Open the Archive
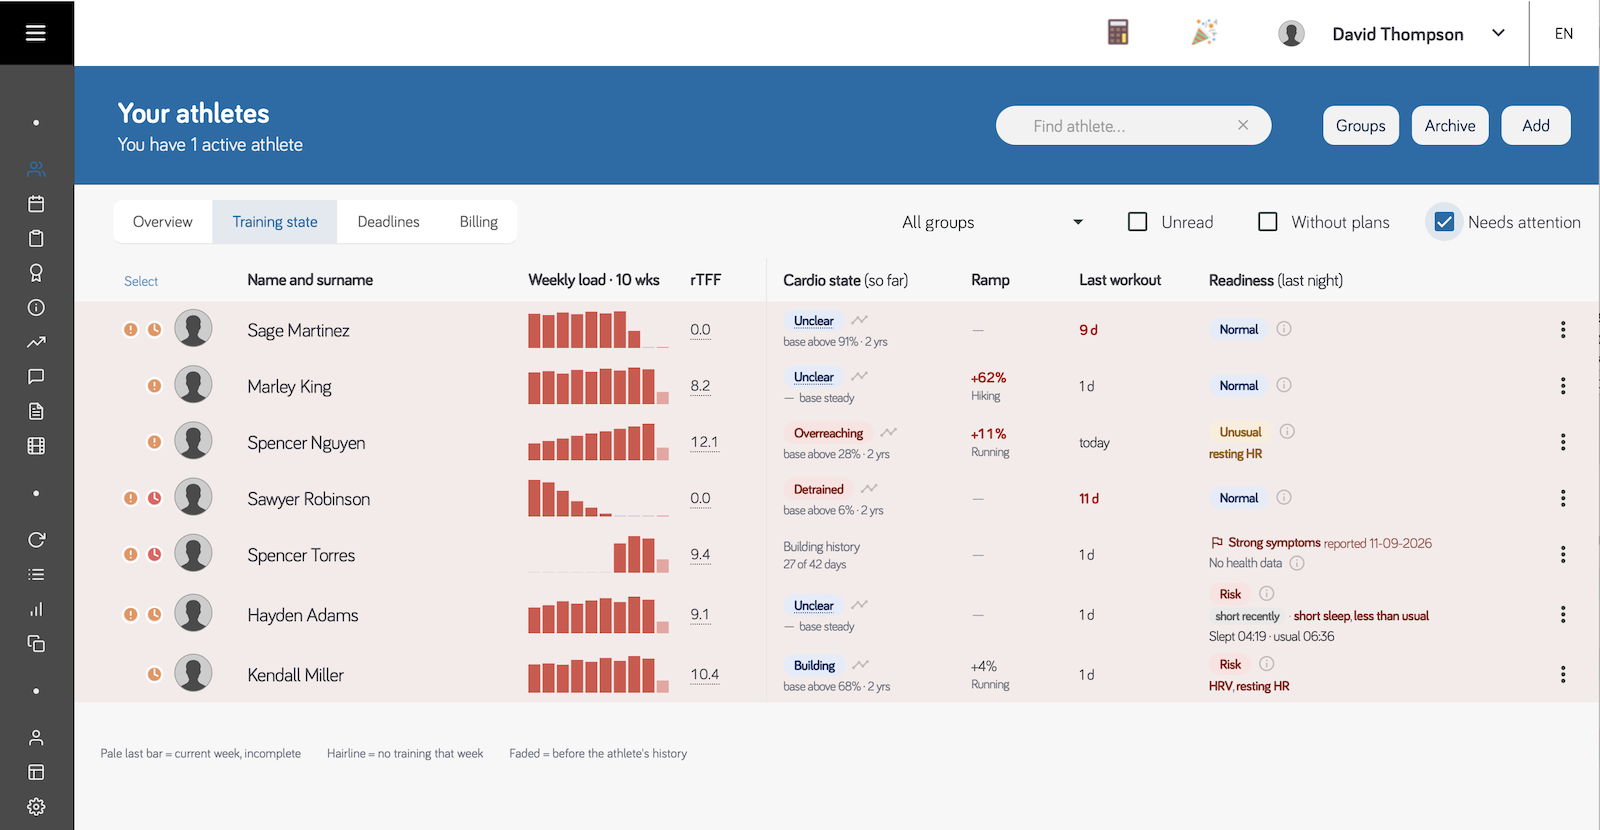 tap(1450, 126)
